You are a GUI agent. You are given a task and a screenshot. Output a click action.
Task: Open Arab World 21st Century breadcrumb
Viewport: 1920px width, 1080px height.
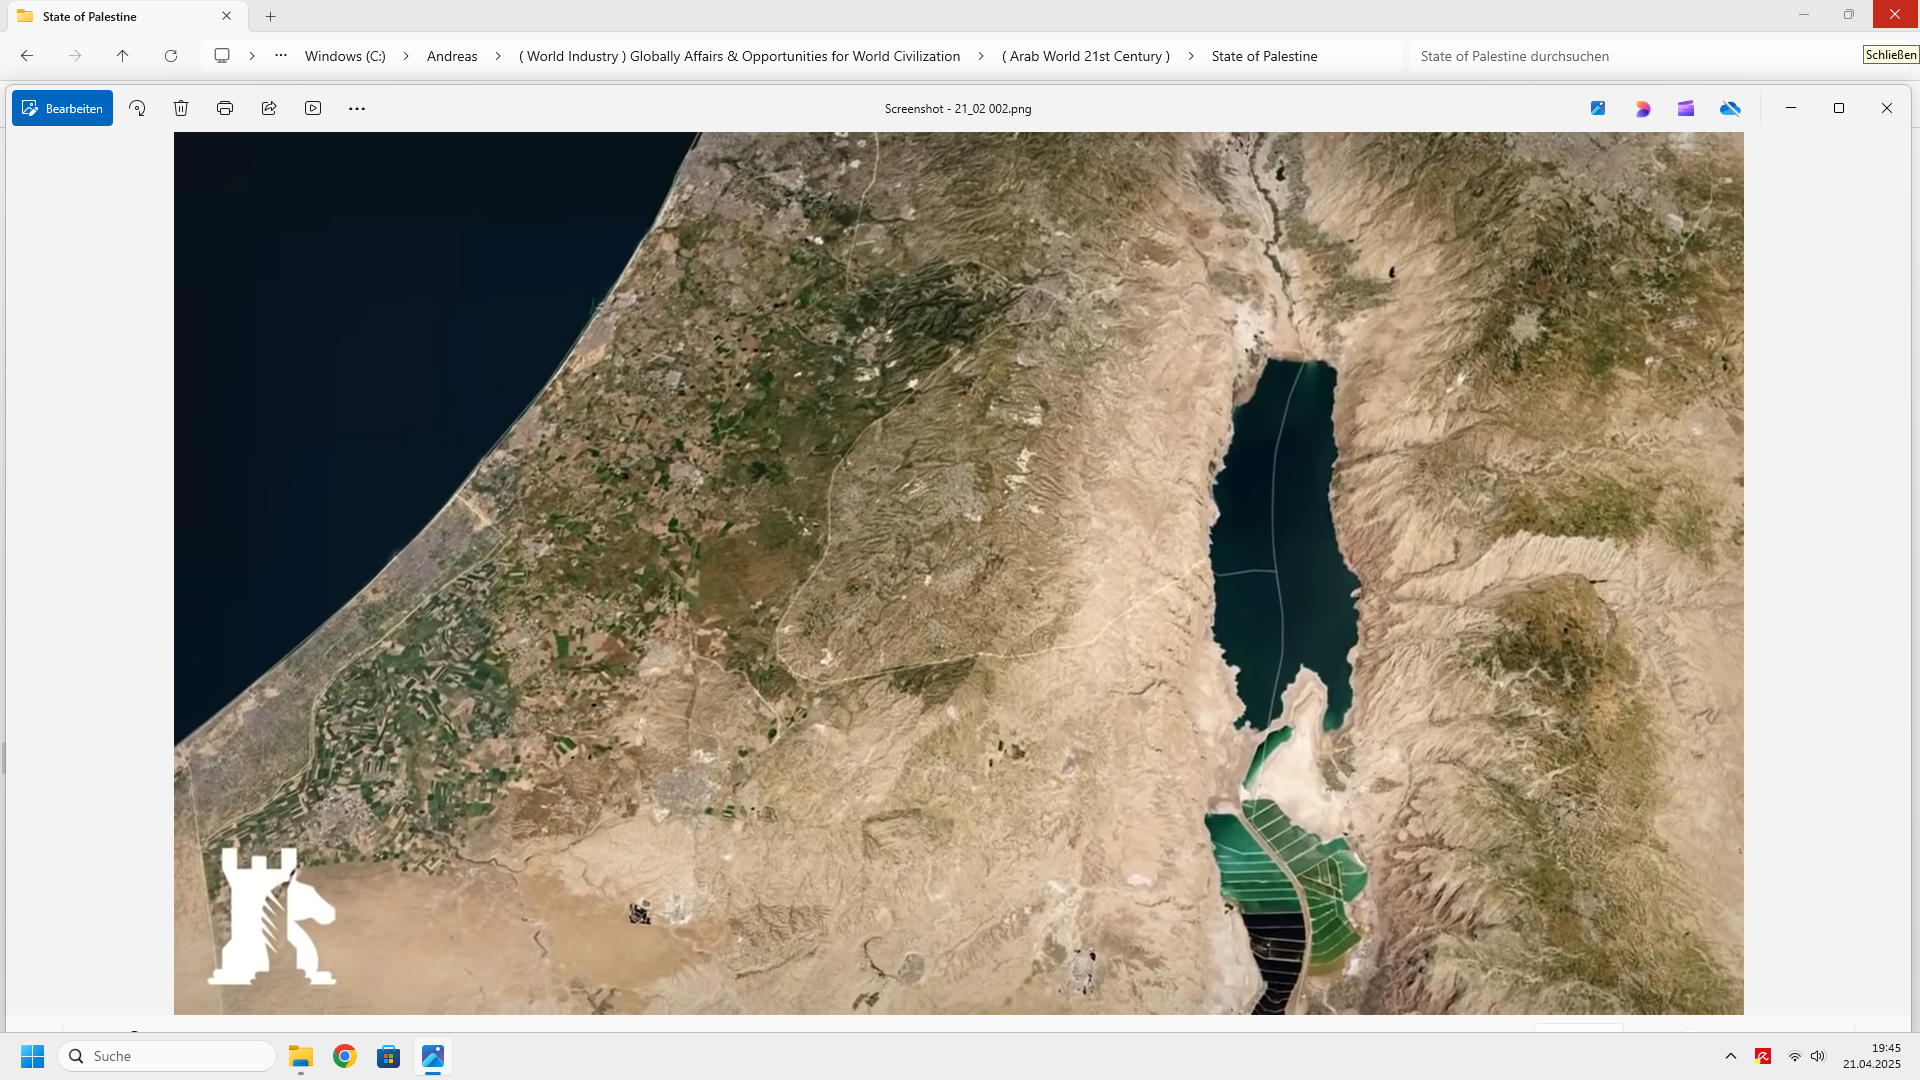(1086, 56)
